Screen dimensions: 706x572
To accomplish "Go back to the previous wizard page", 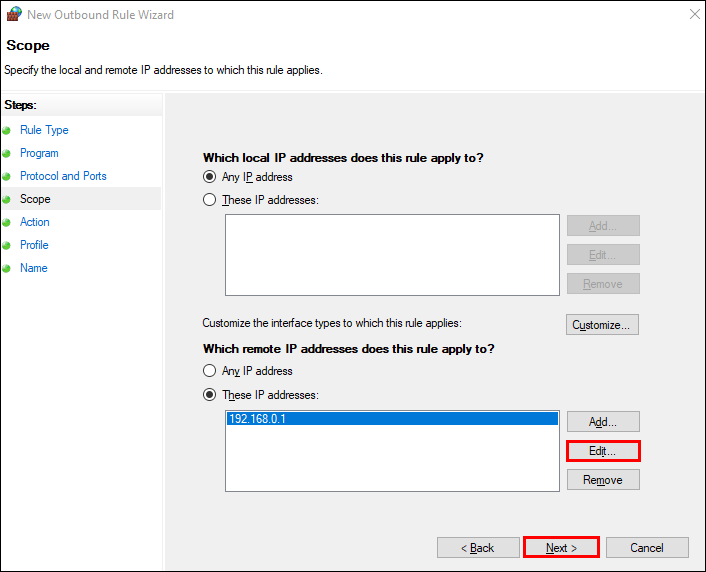I will pos(476,547).
